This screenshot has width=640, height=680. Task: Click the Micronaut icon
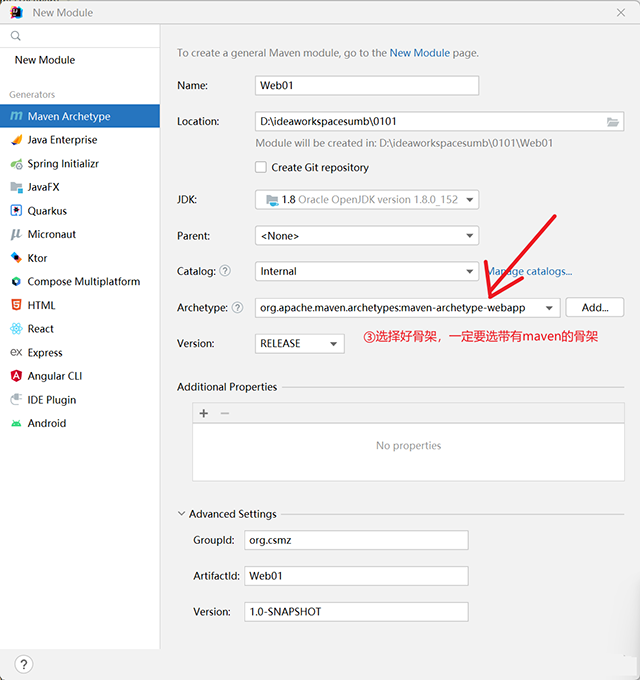16,234
